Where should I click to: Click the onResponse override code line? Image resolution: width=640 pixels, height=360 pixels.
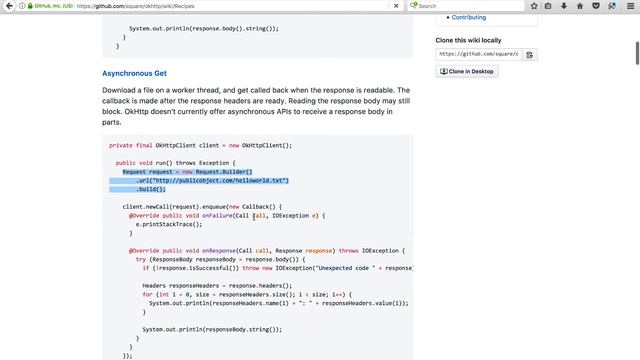tap(267, 251)
